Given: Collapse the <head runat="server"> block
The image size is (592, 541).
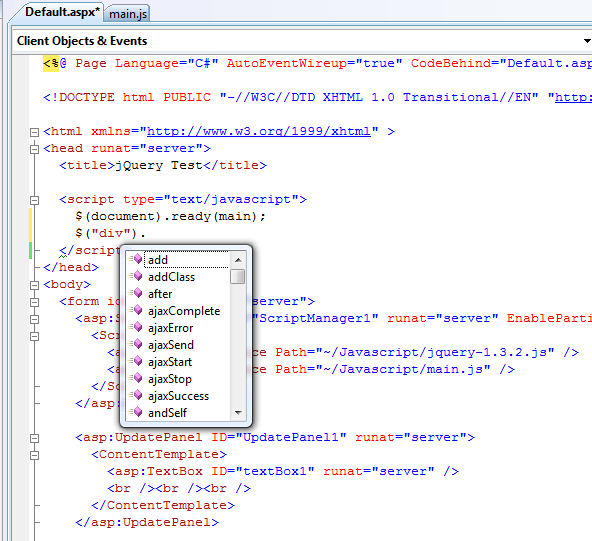Looking at the screenshot, I should 34,149.
